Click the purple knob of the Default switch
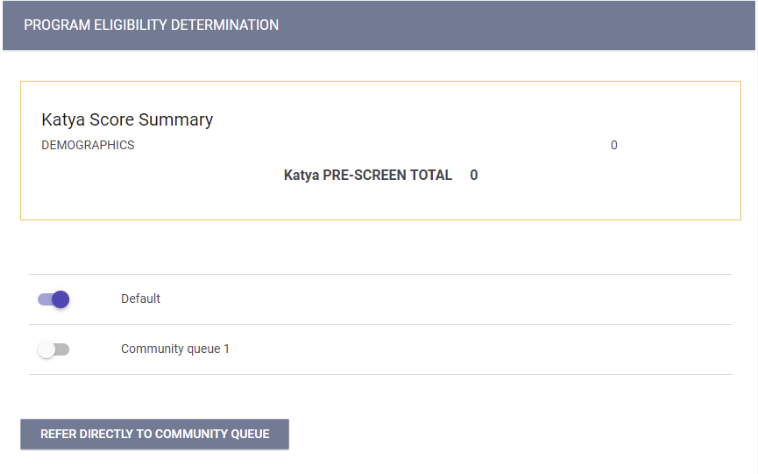Viewport: 758px width, 474px height. tap(61, 299)
